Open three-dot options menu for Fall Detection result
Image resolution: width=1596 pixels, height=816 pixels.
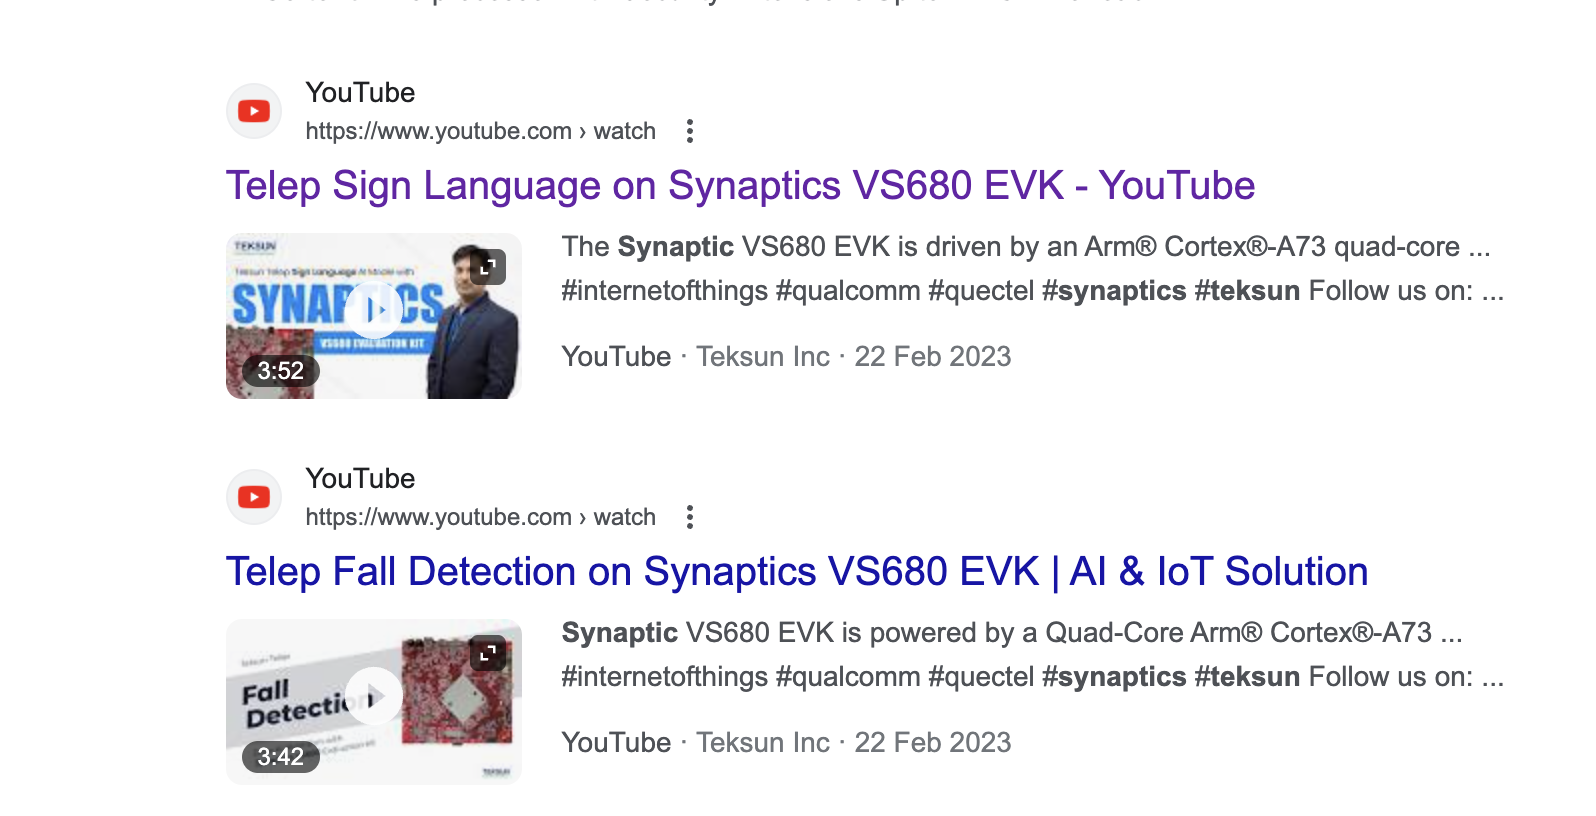(690, 517)
